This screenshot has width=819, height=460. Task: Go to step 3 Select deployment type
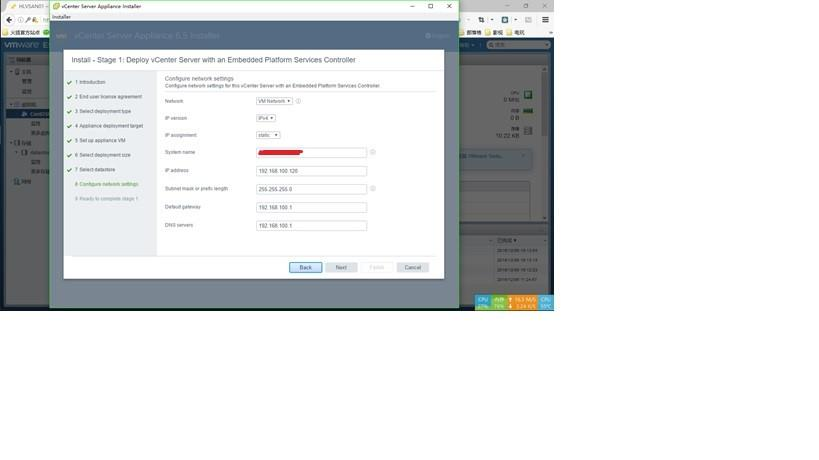(x=103, y=112)
